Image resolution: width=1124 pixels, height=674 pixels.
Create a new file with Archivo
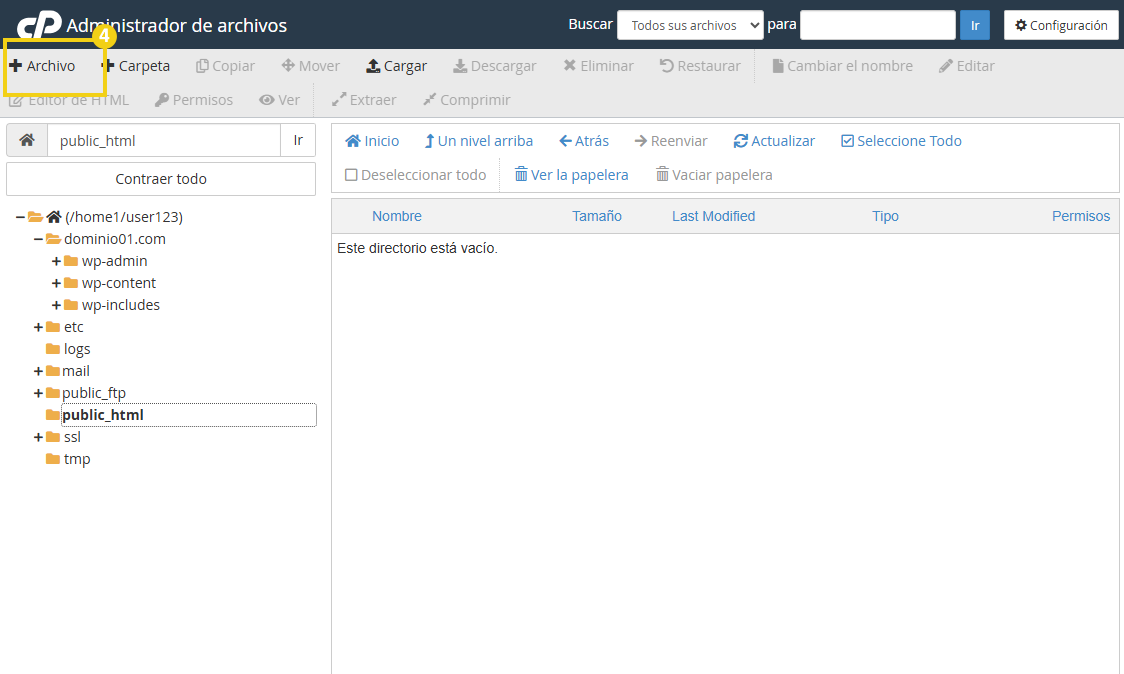click(42, 66)
